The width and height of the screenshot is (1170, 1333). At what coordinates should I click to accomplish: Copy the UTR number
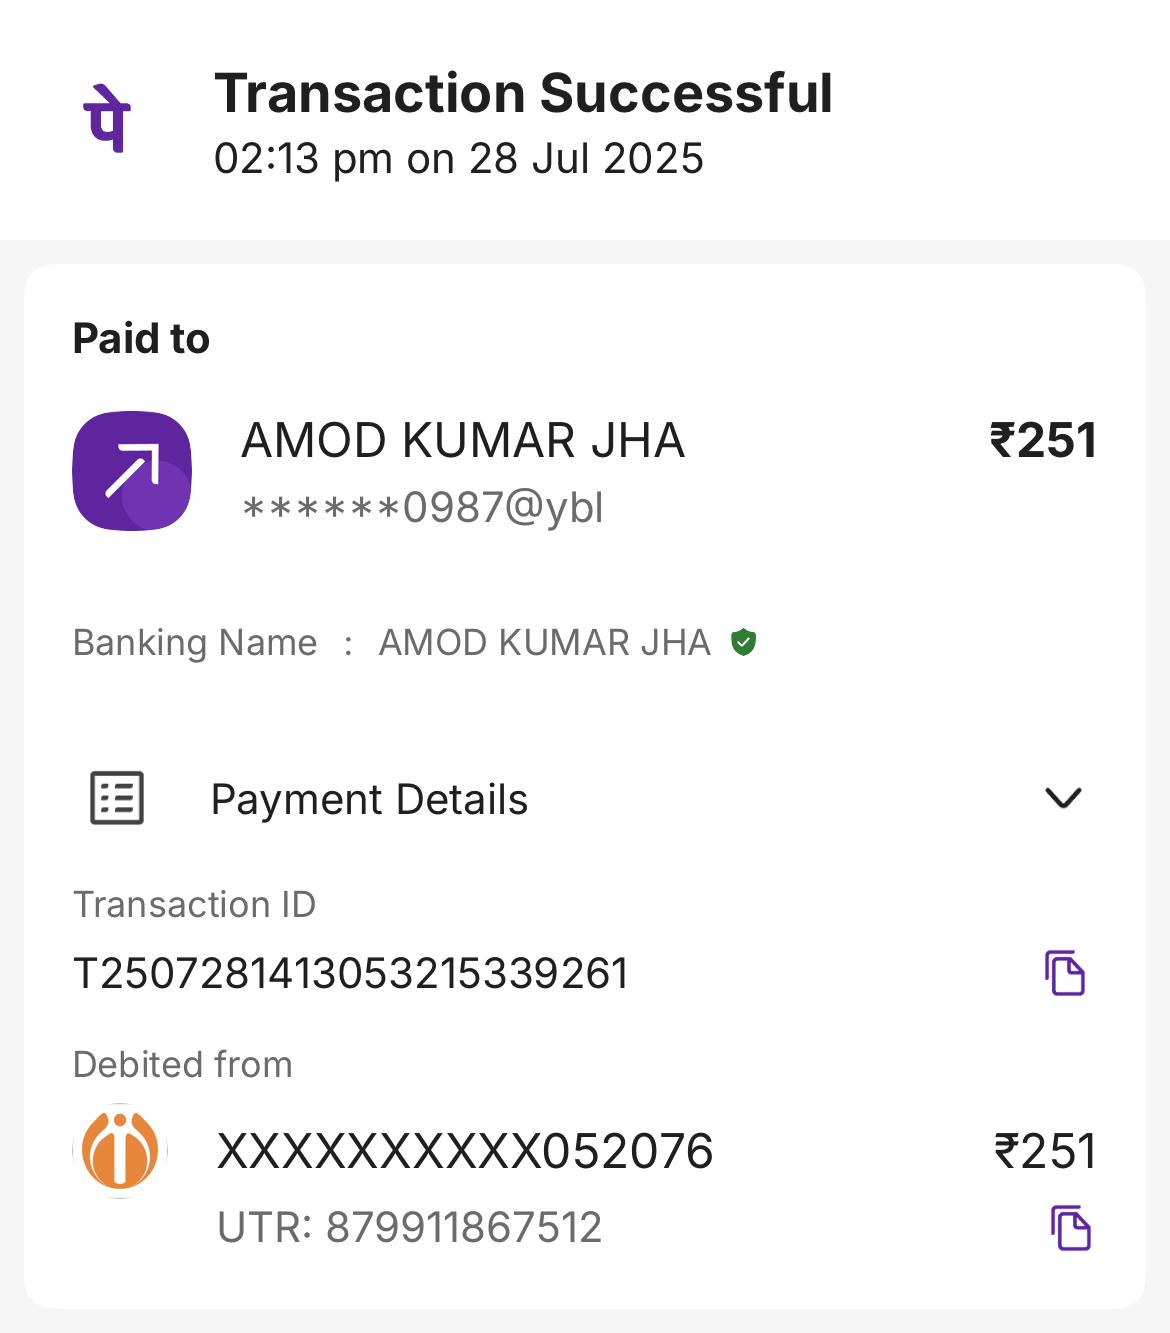(x=1070, y=1228)
